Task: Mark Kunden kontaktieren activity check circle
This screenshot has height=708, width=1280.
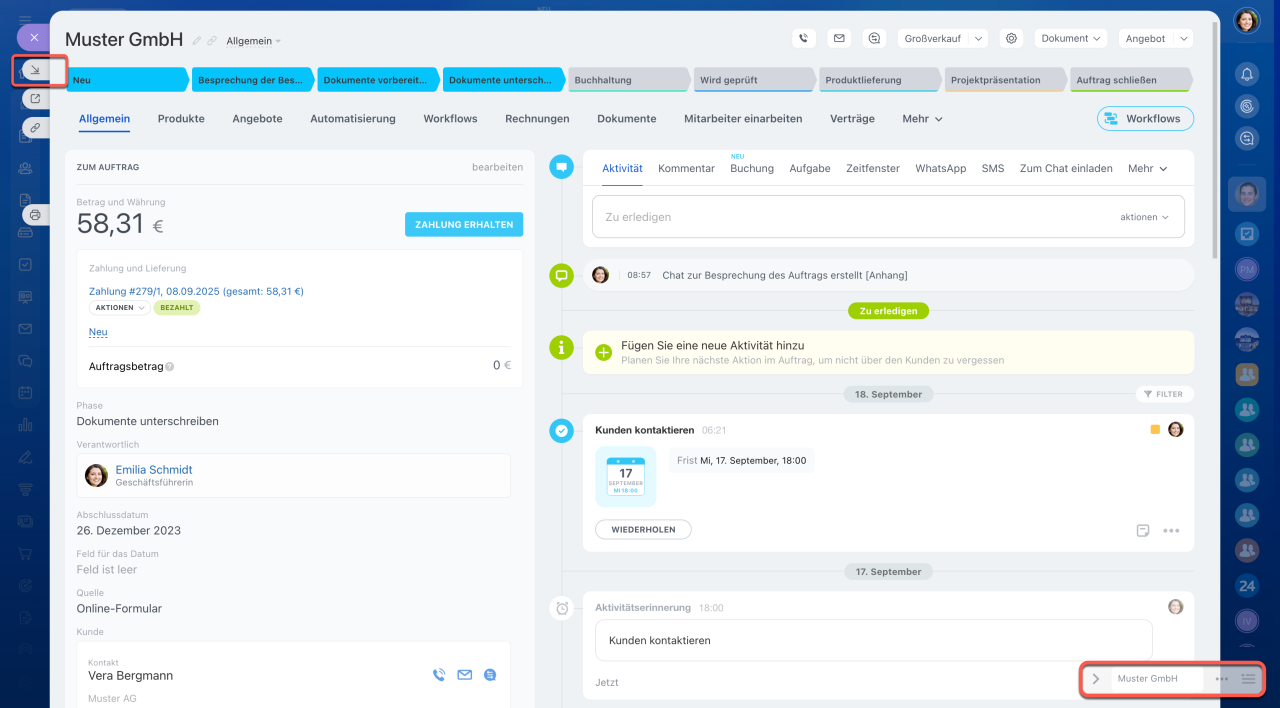Action: pyautogui.click(x=562, y=430)
